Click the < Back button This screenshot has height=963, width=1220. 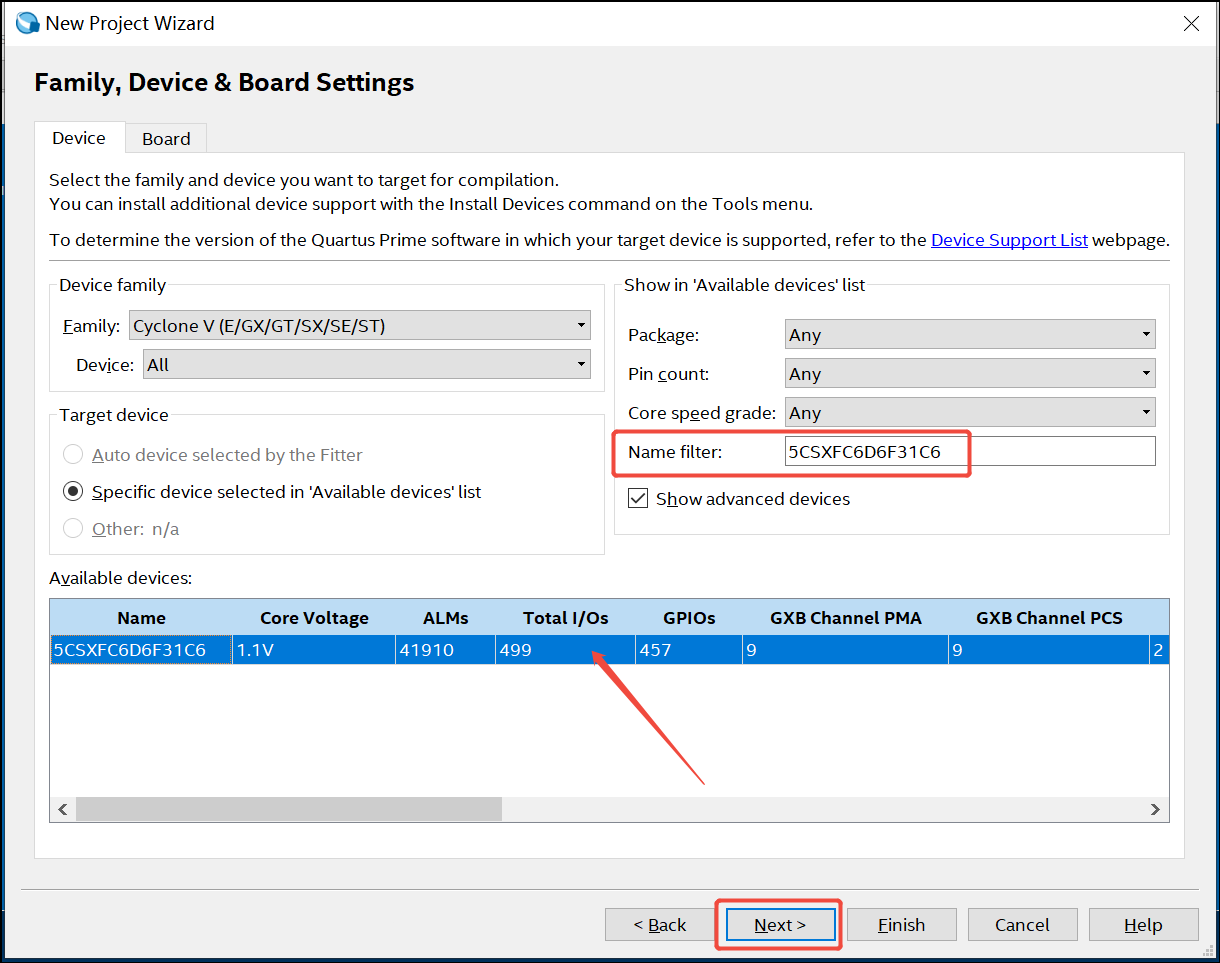660,925
